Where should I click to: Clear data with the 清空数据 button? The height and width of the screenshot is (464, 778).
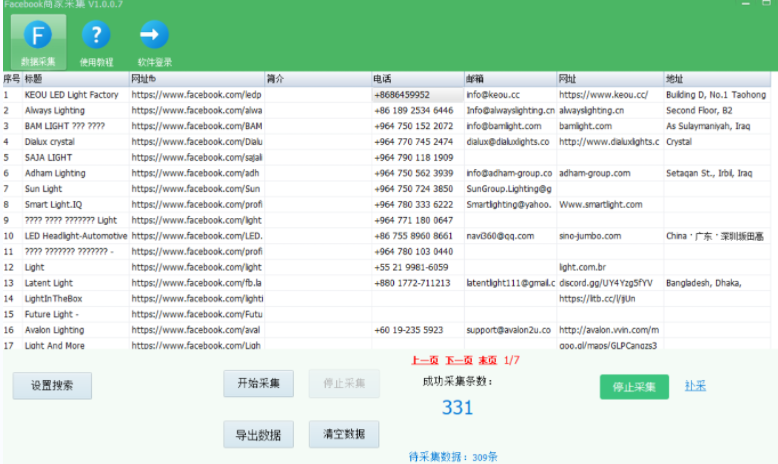click(344, 434)
